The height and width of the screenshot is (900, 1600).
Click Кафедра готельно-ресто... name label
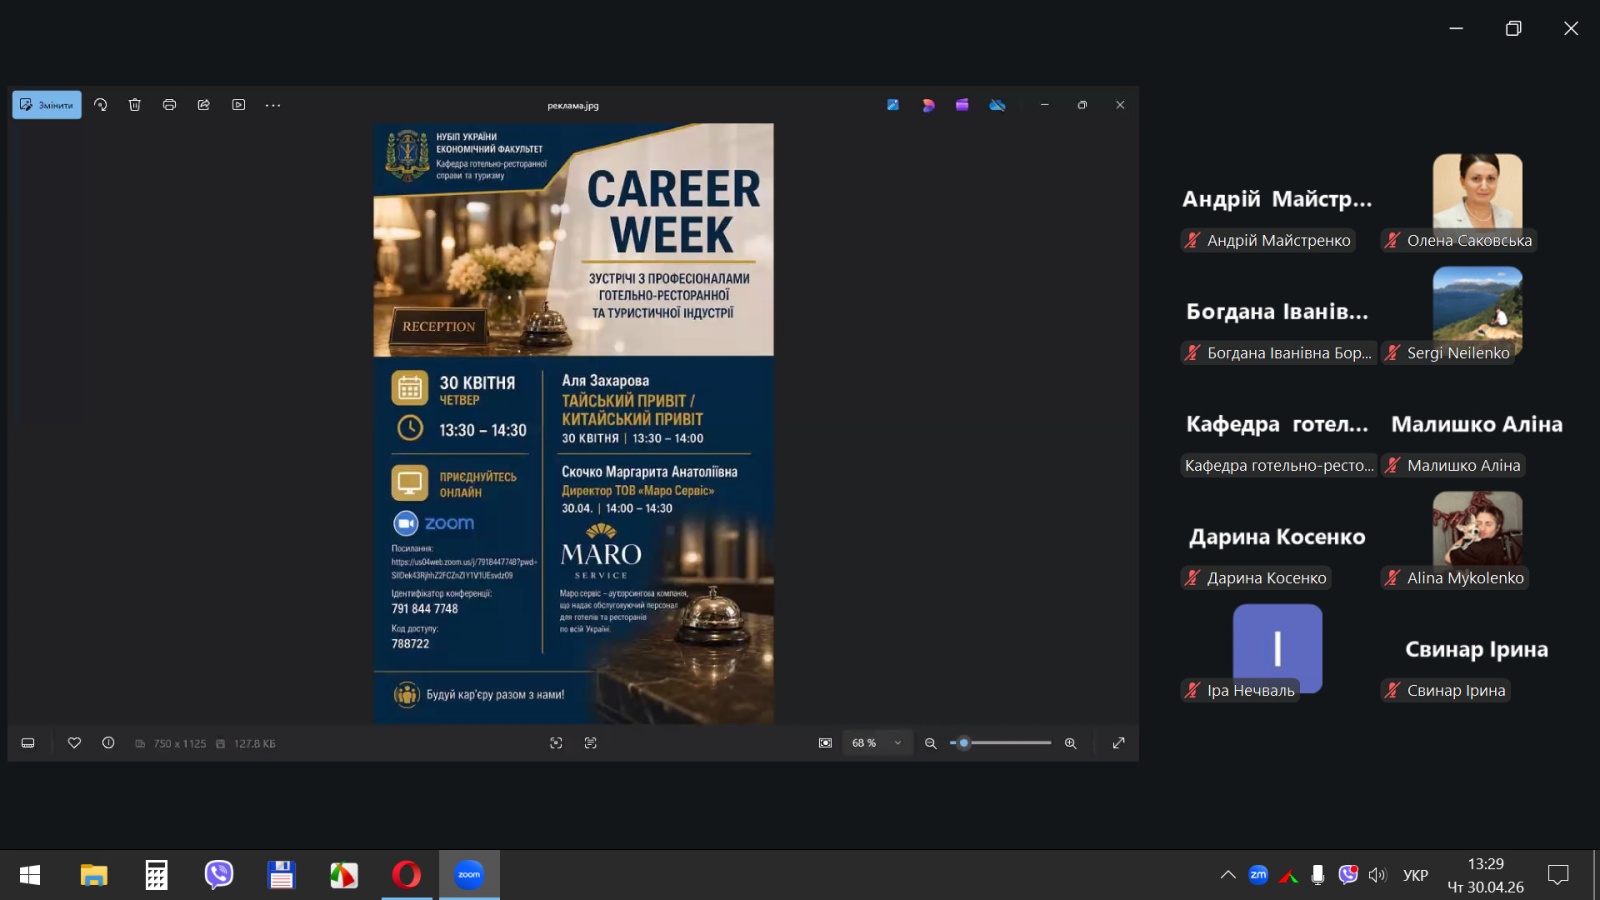(1279, 465)
